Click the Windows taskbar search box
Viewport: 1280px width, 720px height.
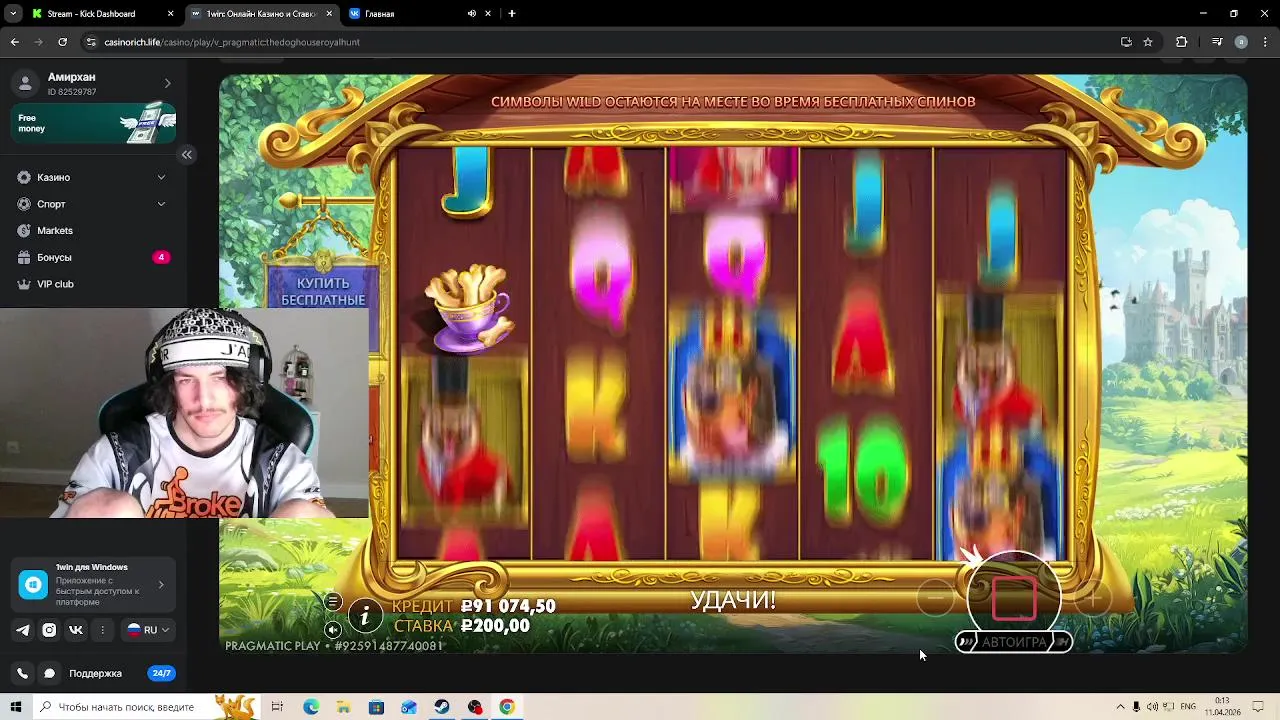[145, 707]
